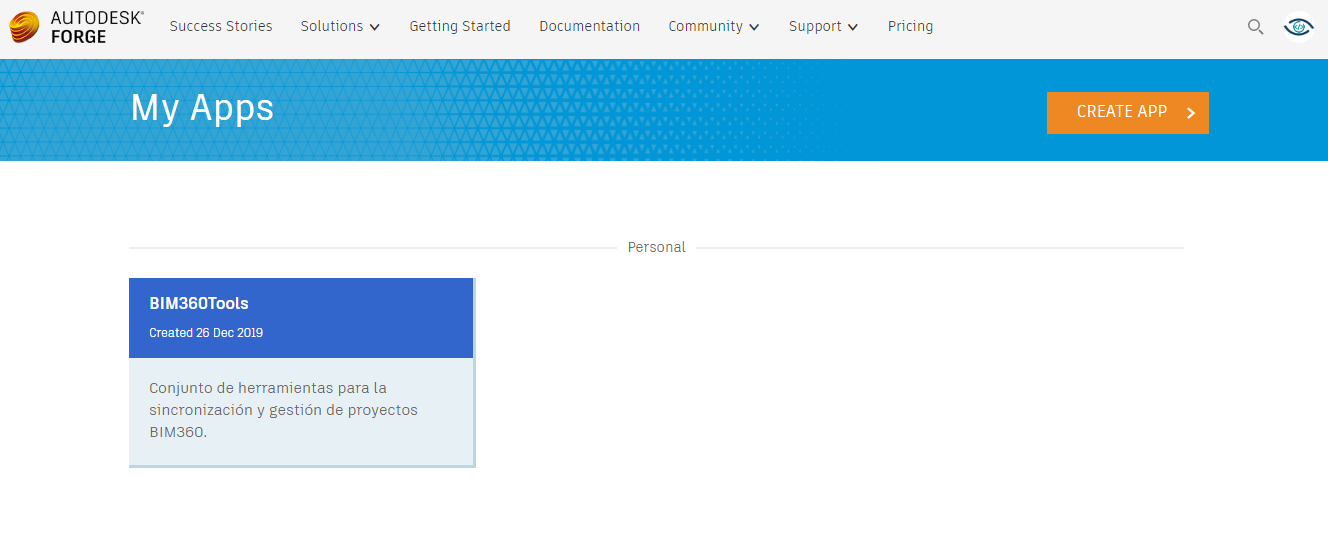Open the BIM360Tools app title
The image size is (1328, 552).
(199, 303)
